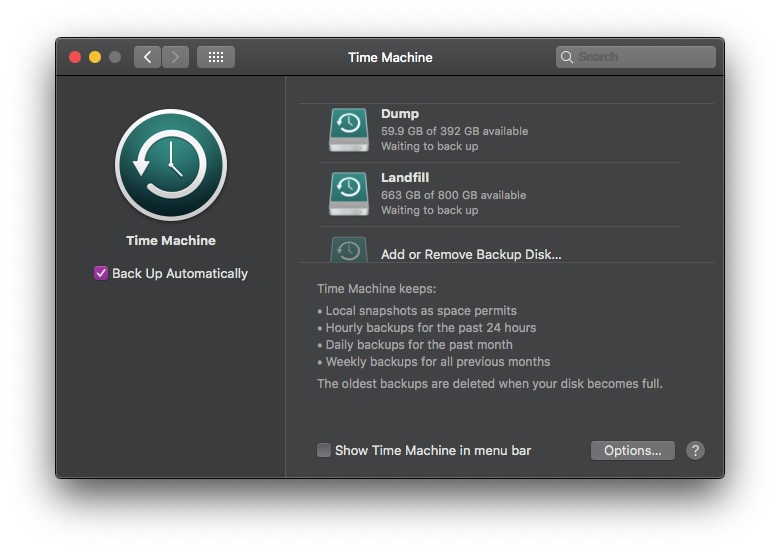Open the Options... dialog
Image resolution: width=780 pixels, height=552 pixels.
tap(633, 451)
